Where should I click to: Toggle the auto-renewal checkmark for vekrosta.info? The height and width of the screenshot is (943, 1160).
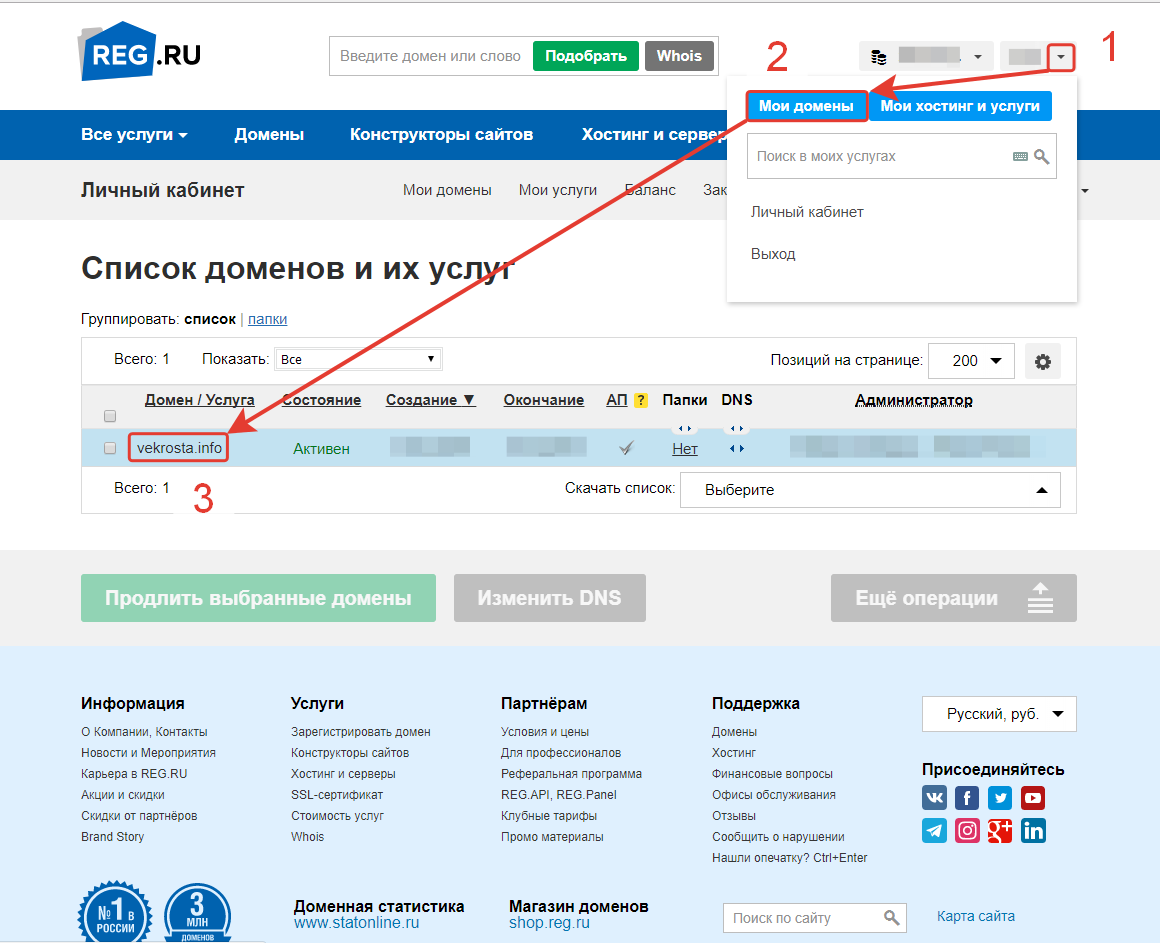627,447
